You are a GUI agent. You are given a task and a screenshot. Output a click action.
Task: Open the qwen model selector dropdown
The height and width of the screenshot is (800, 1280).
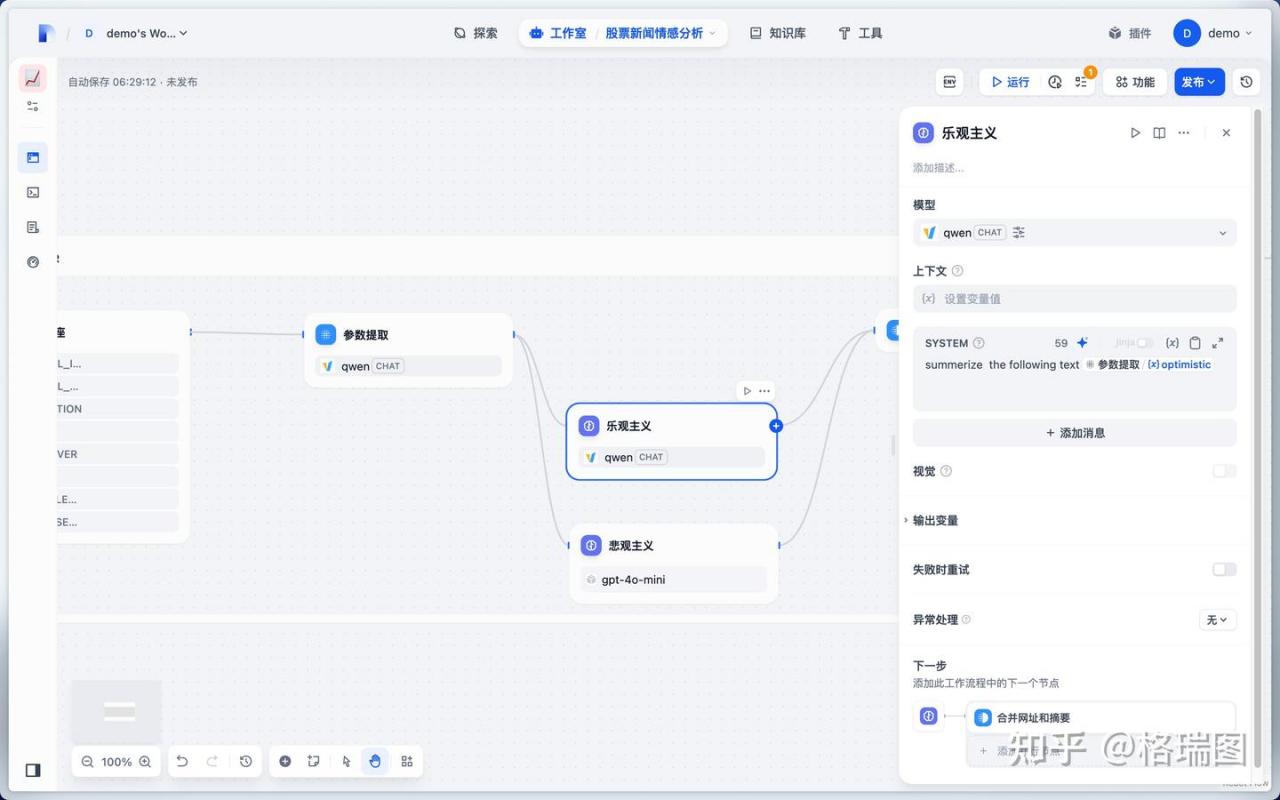[x=1074, y=232]
